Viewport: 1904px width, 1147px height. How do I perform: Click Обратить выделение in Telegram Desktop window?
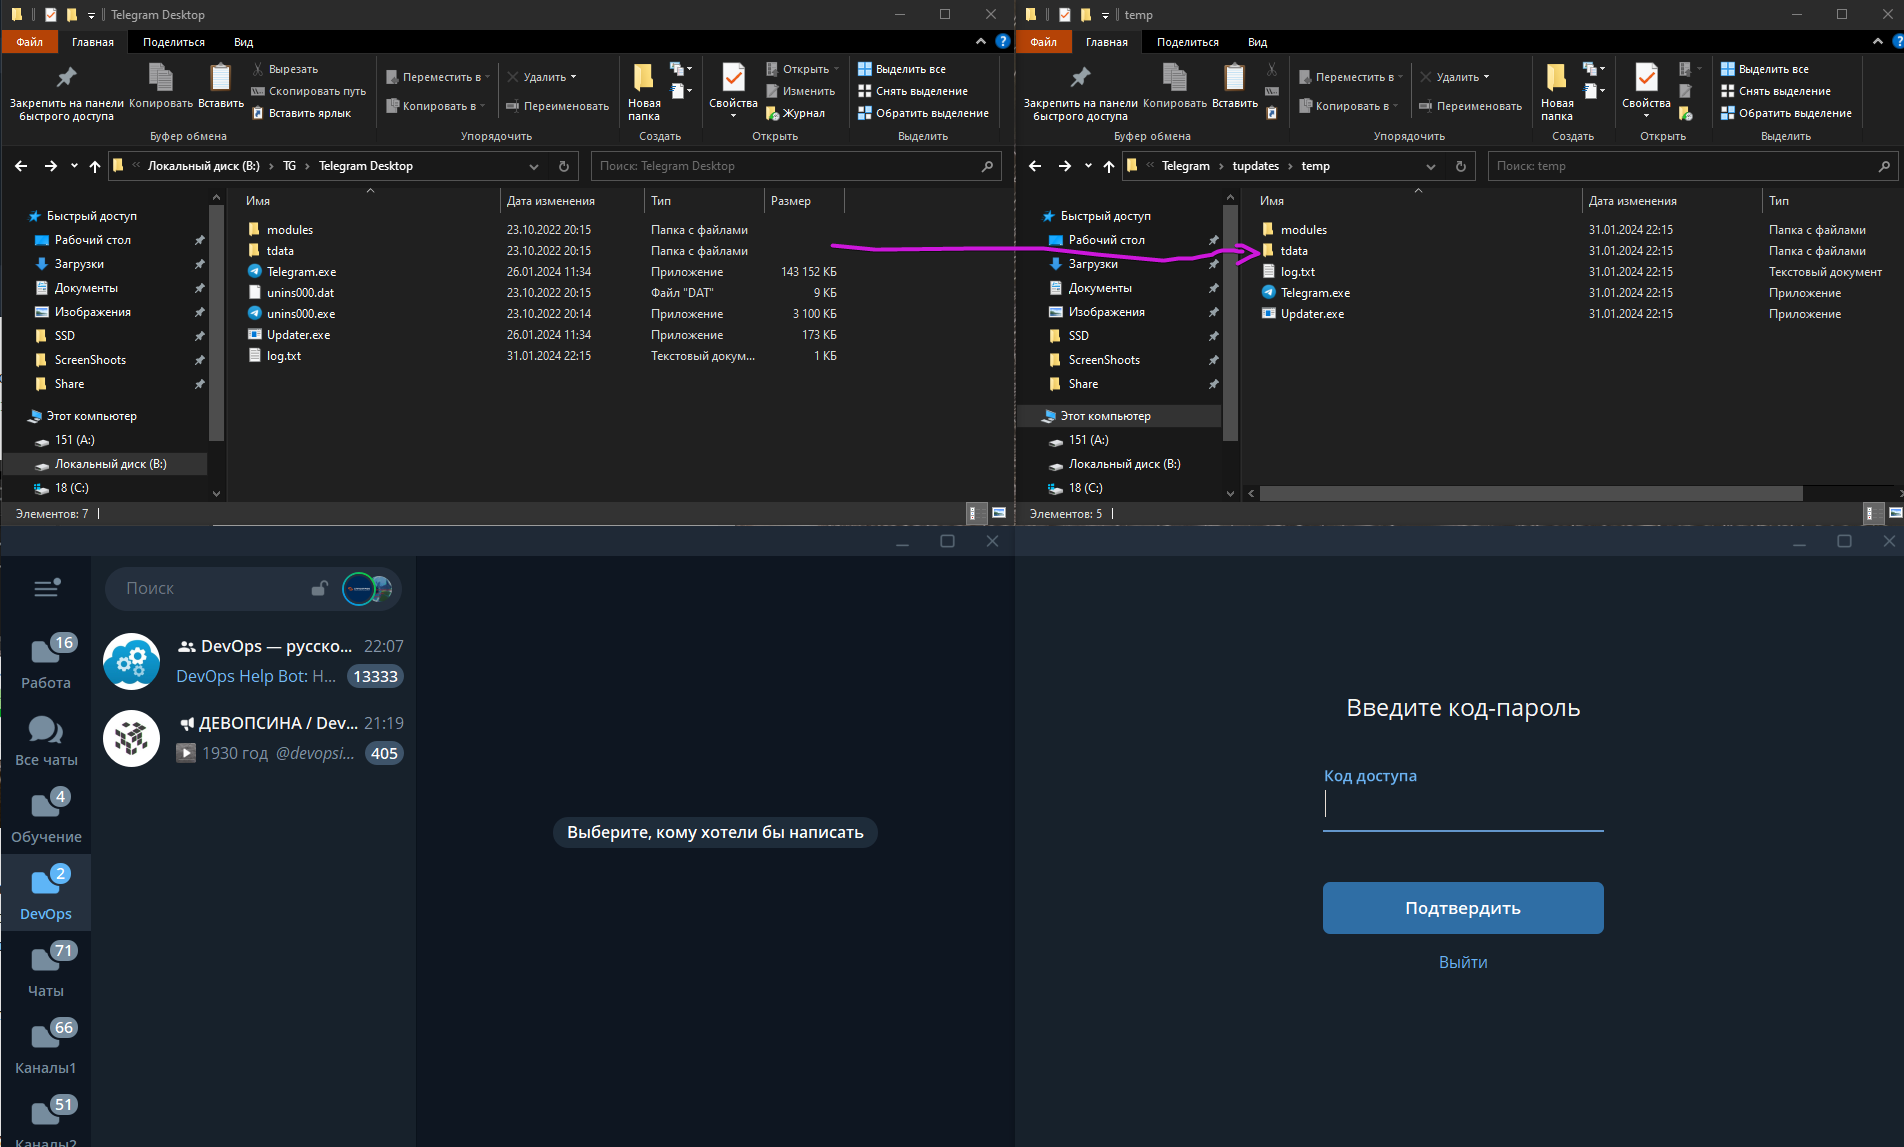point(924,113)
